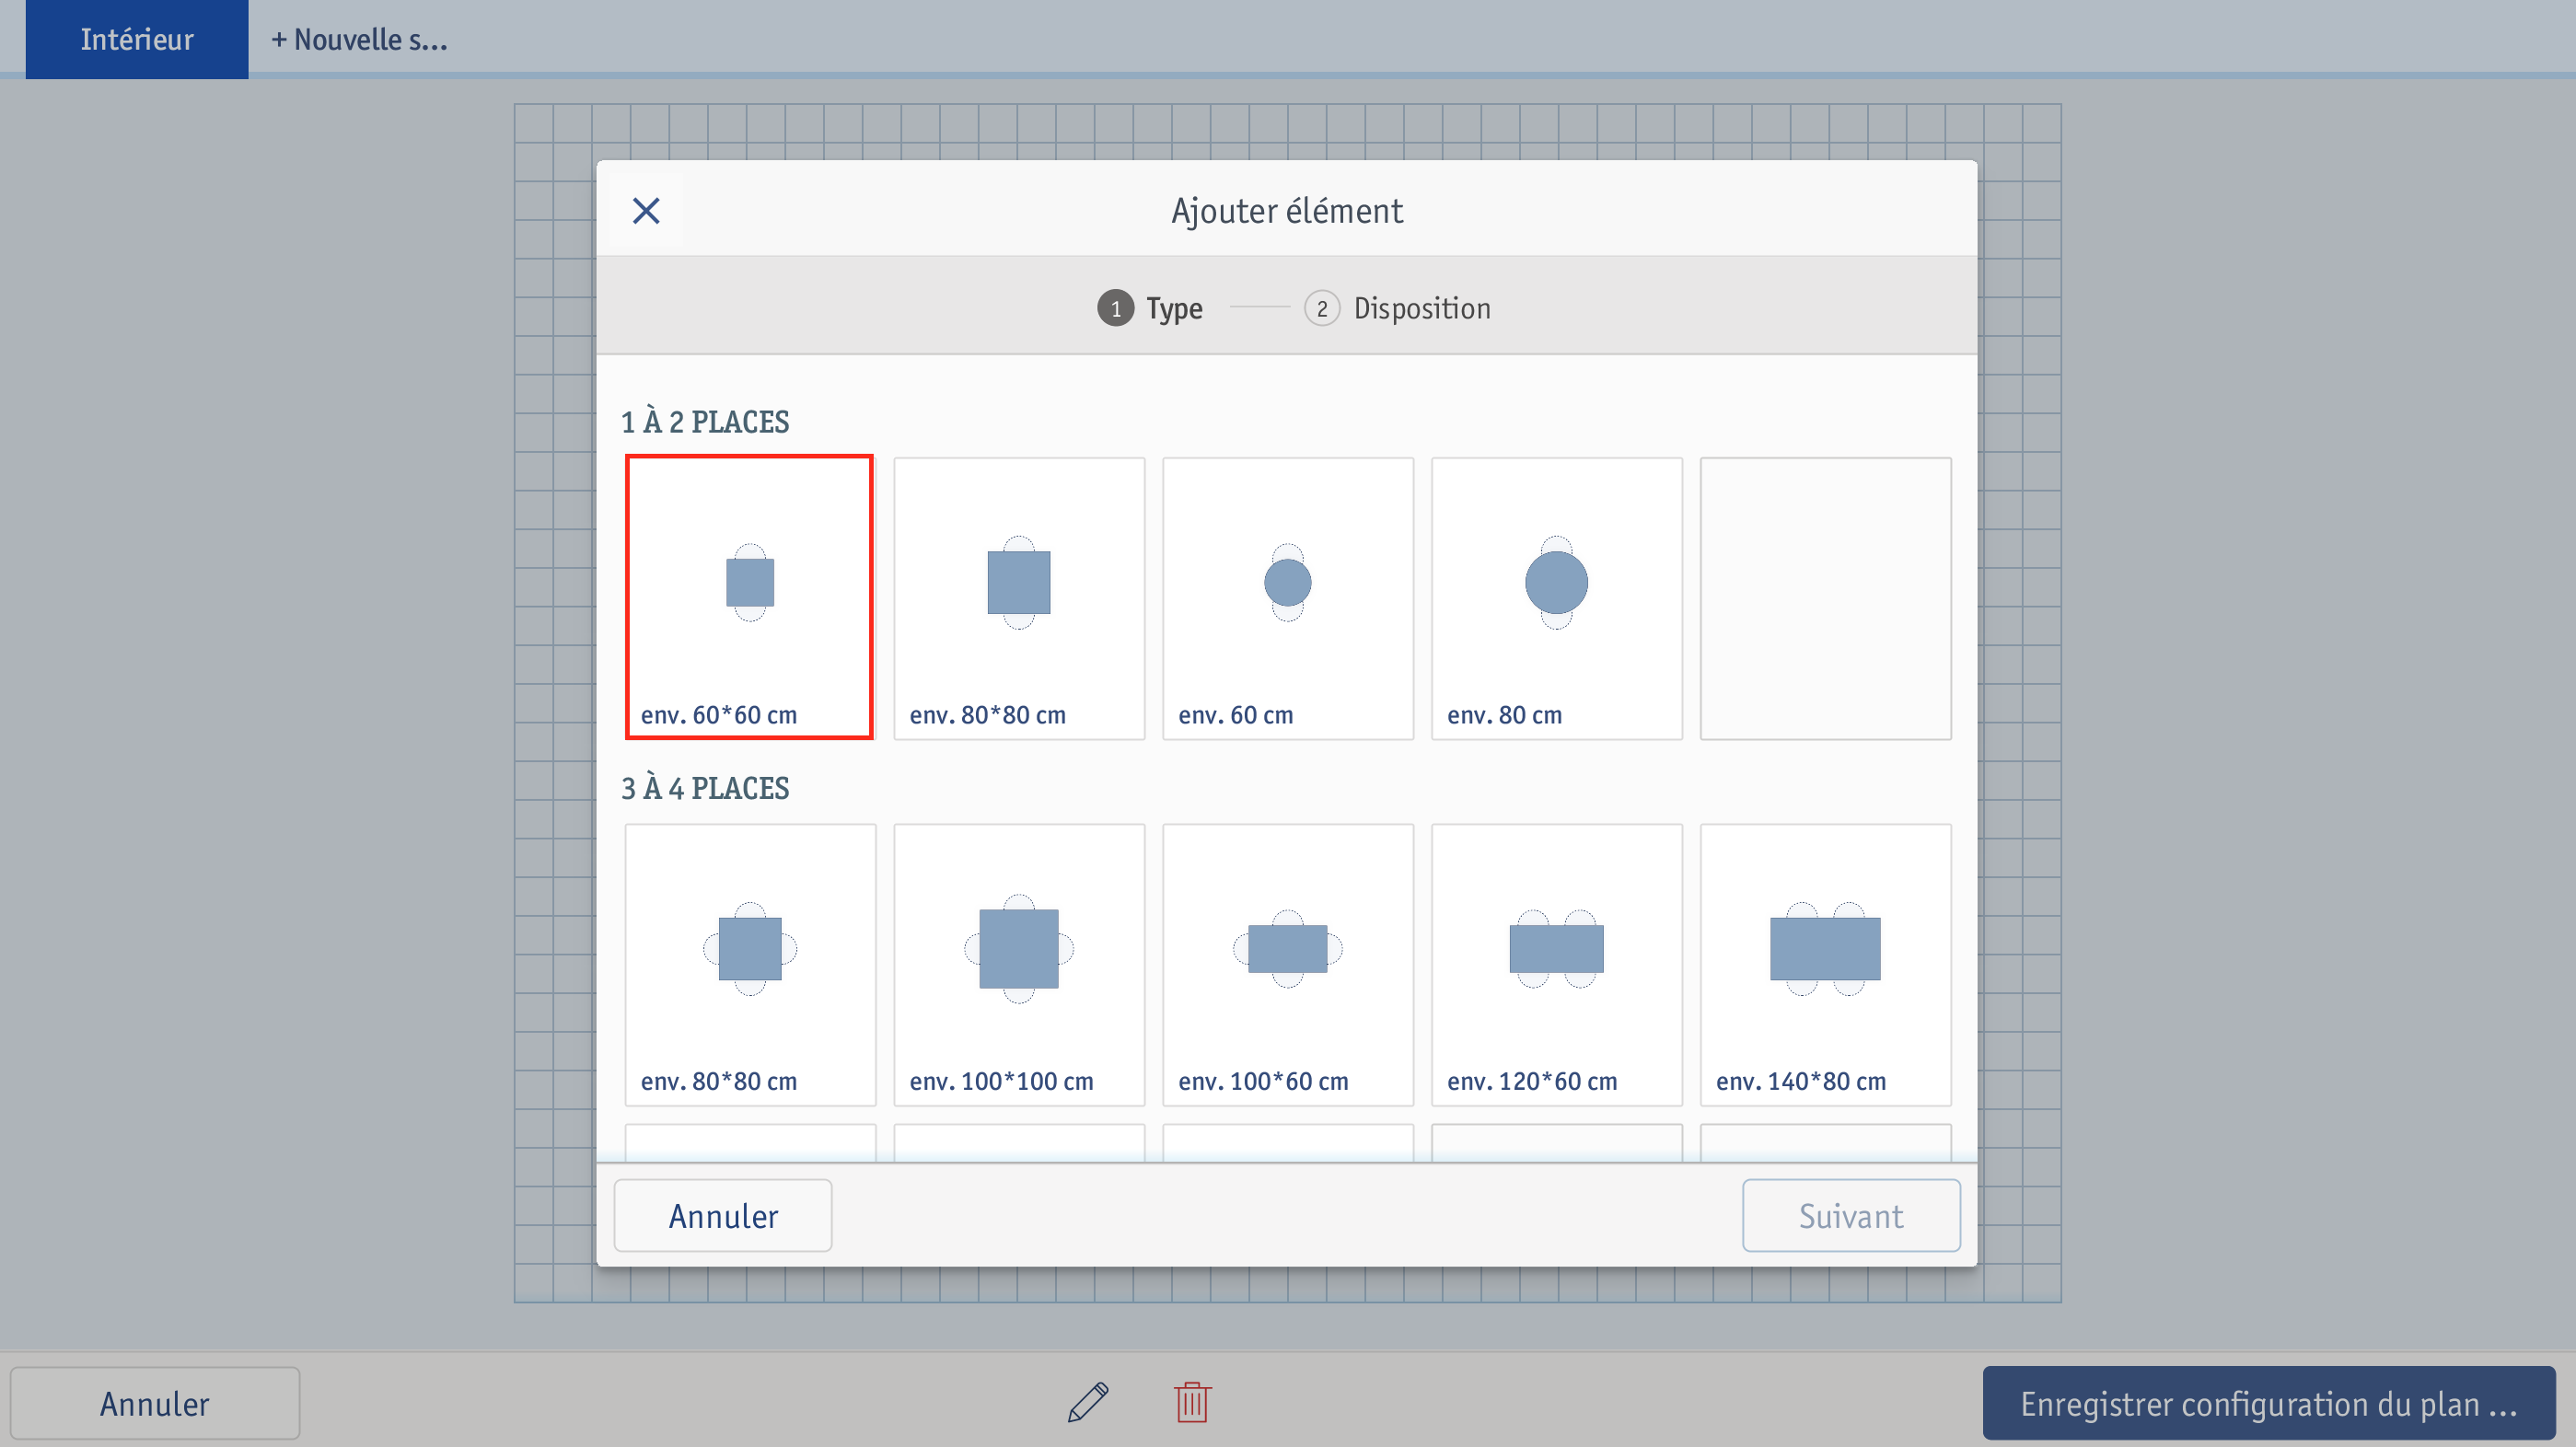2576x1447 pixels.
Task: Click the 3 À 4 PLACES heading
Action: tap(705, 788)
